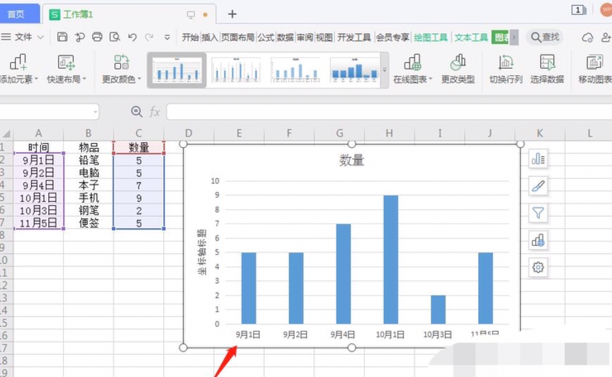Viewport: 612px width, 377px height.
Task: Open the print preview icon
Action: (114, 37)
